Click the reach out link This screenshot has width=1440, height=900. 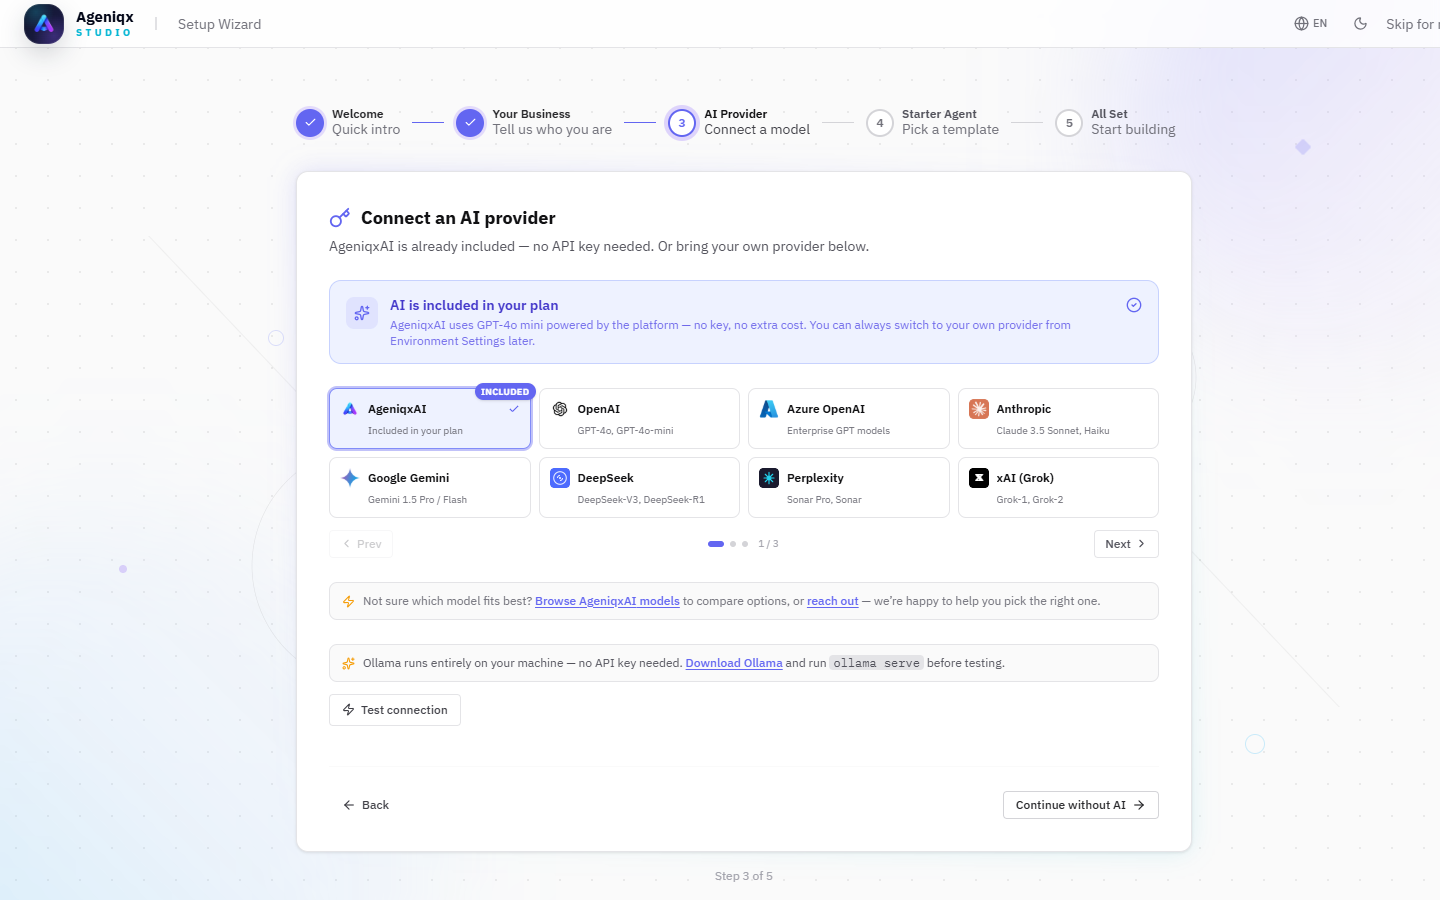pyautogui.click(x=833, y=601)
